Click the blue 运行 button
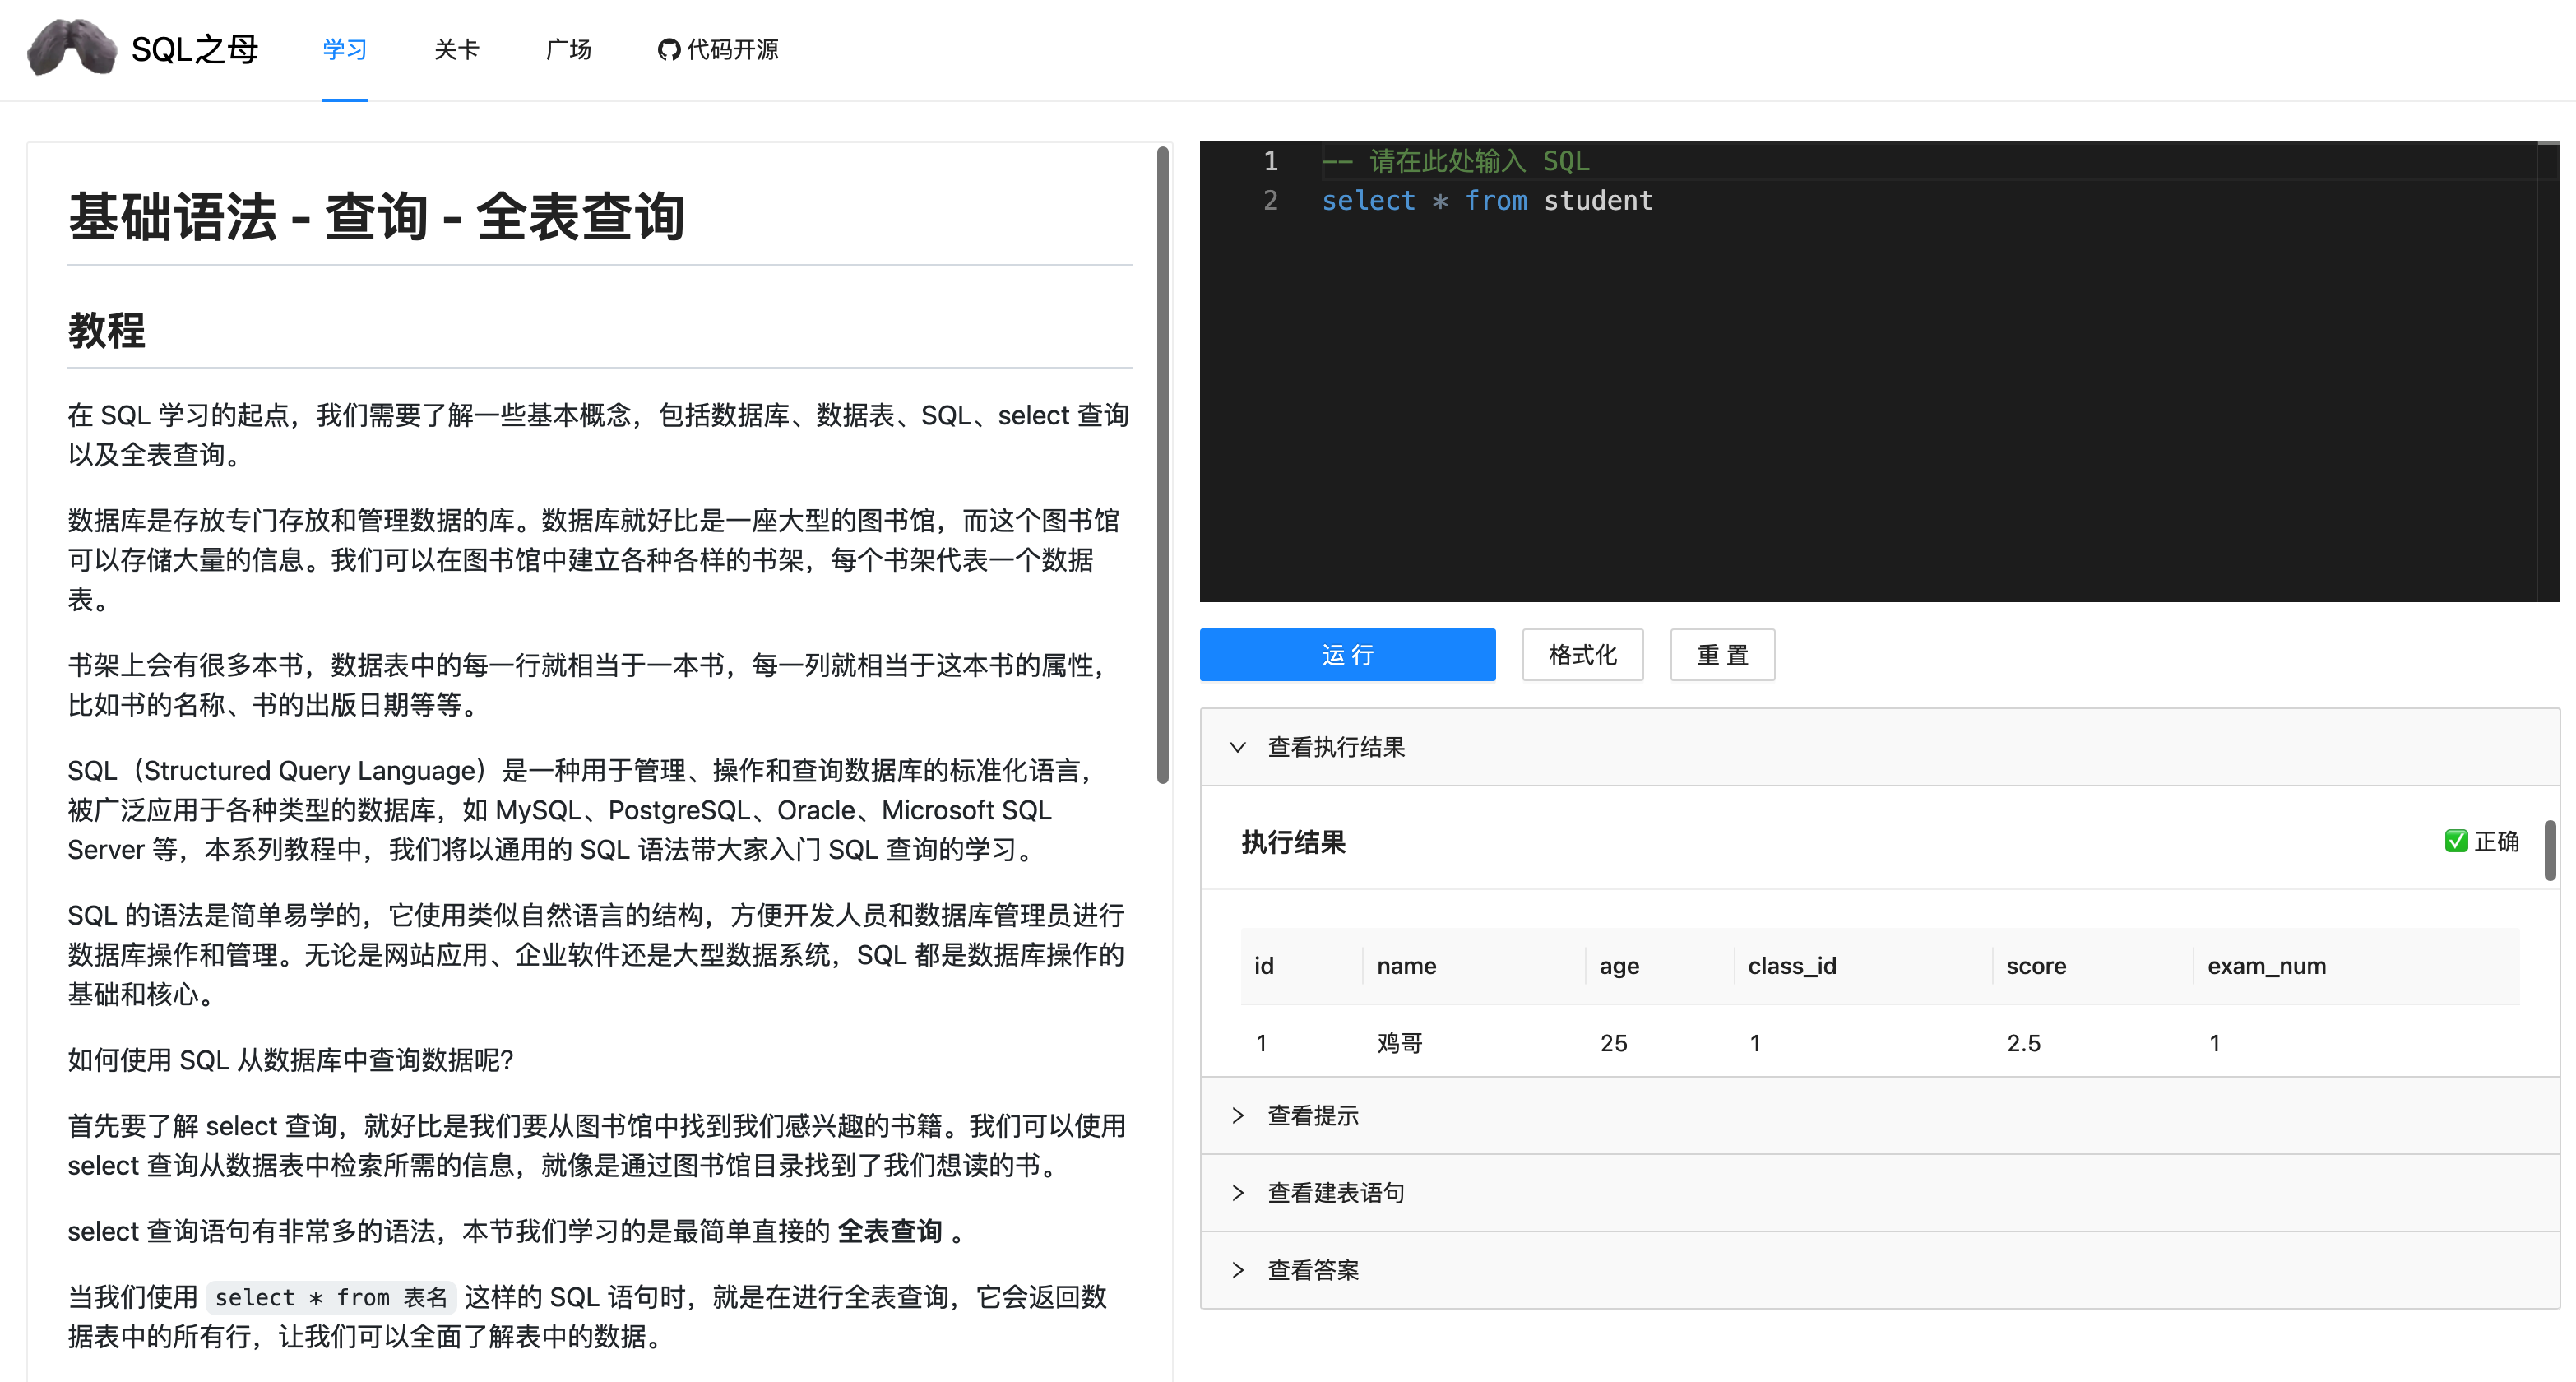This screenshot has height=1382, width=2576. (x=1347, y=655)
